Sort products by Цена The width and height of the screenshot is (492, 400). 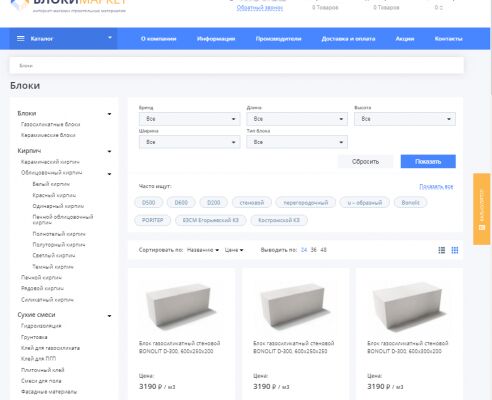[x=234, y=250]
